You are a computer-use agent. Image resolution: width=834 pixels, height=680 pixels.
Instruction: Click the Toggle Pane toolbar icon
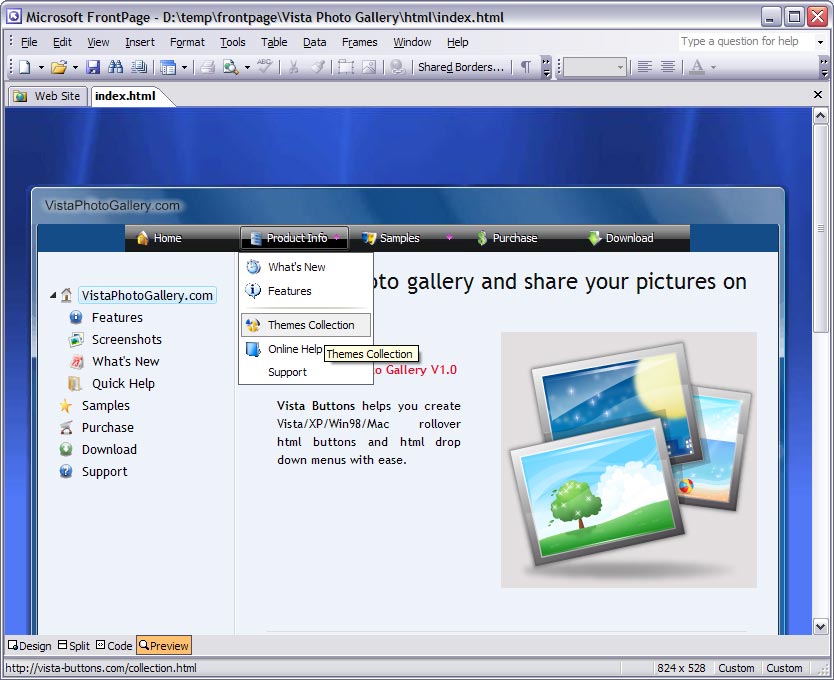[168, 67]
